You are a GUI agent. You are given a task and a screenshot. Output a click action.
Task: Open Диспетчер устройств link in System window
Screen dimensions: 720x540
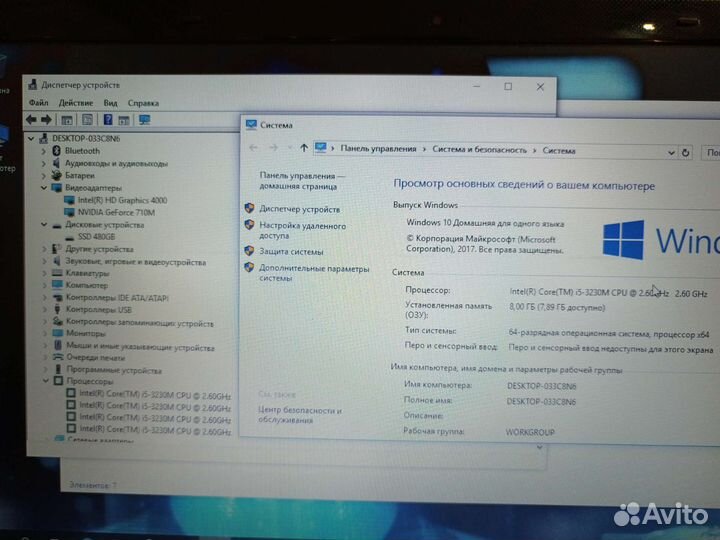pos(300,209)
